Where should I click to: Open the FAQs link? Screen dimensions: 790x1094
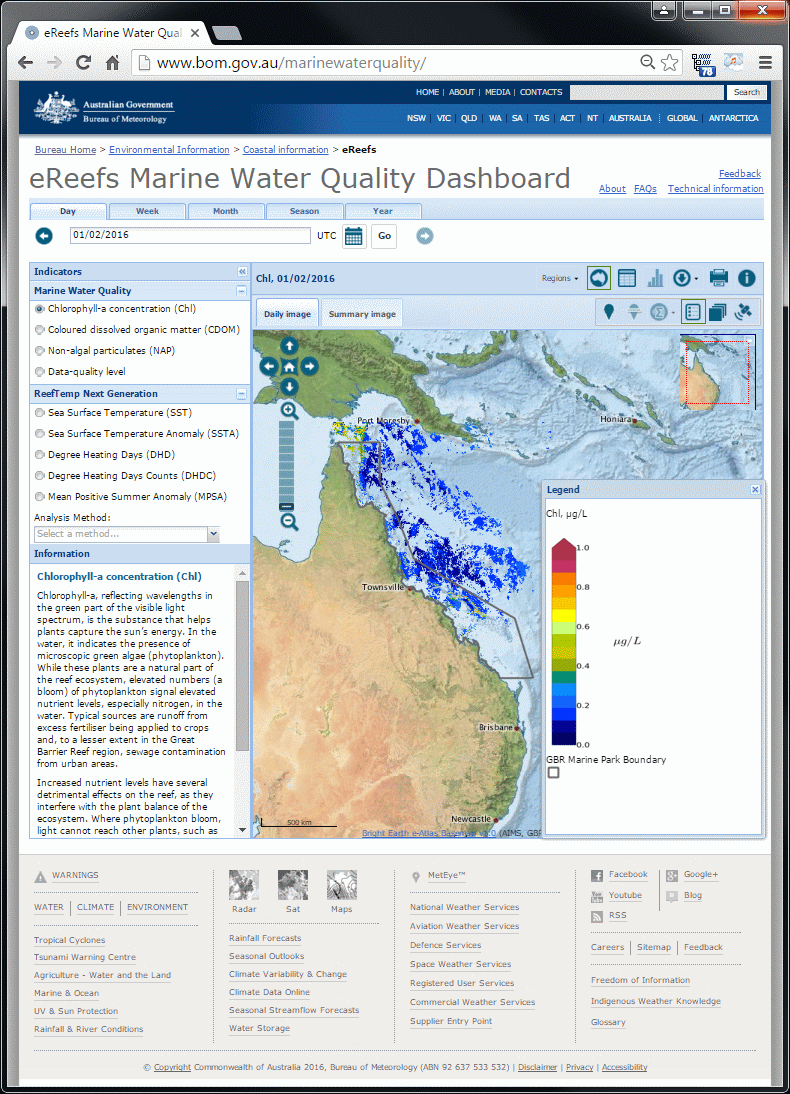pos(646,188)
